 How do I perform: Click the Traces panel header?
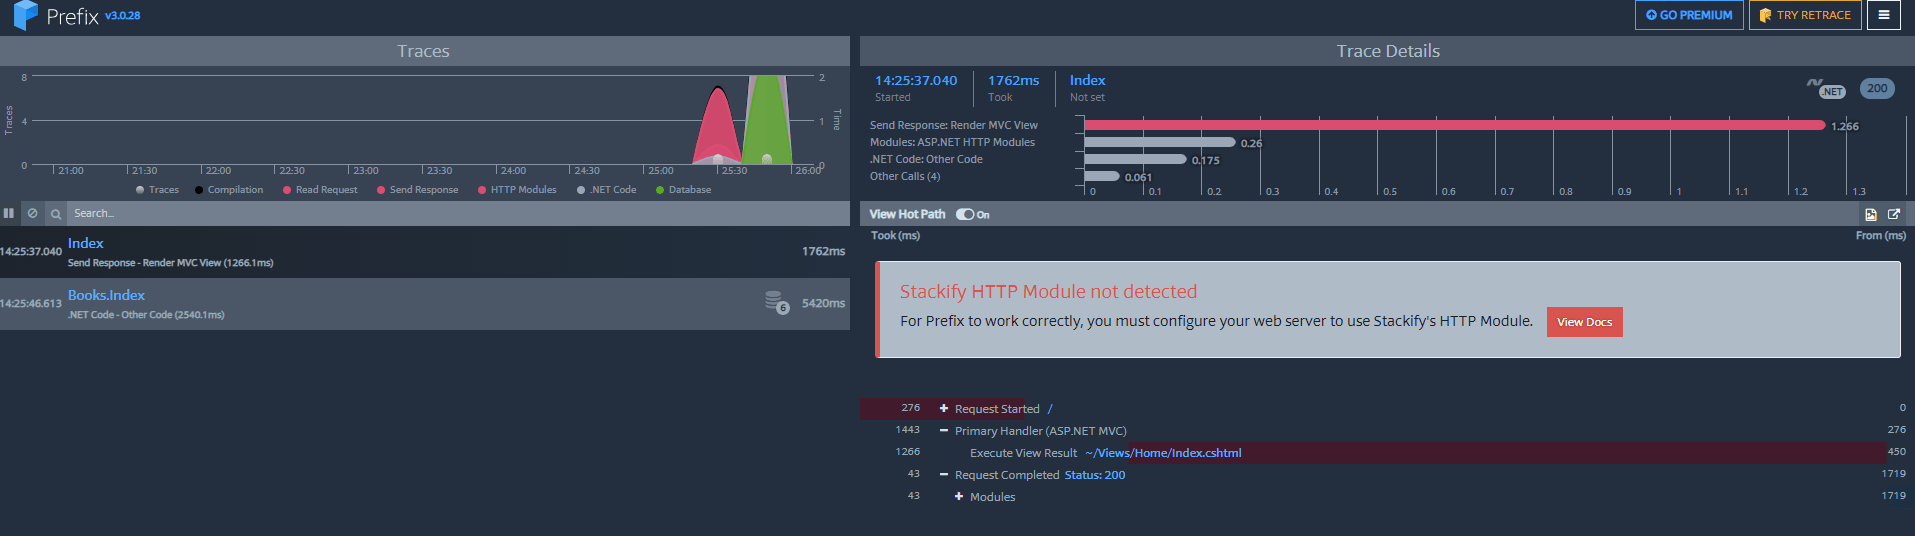pos(424,51)
